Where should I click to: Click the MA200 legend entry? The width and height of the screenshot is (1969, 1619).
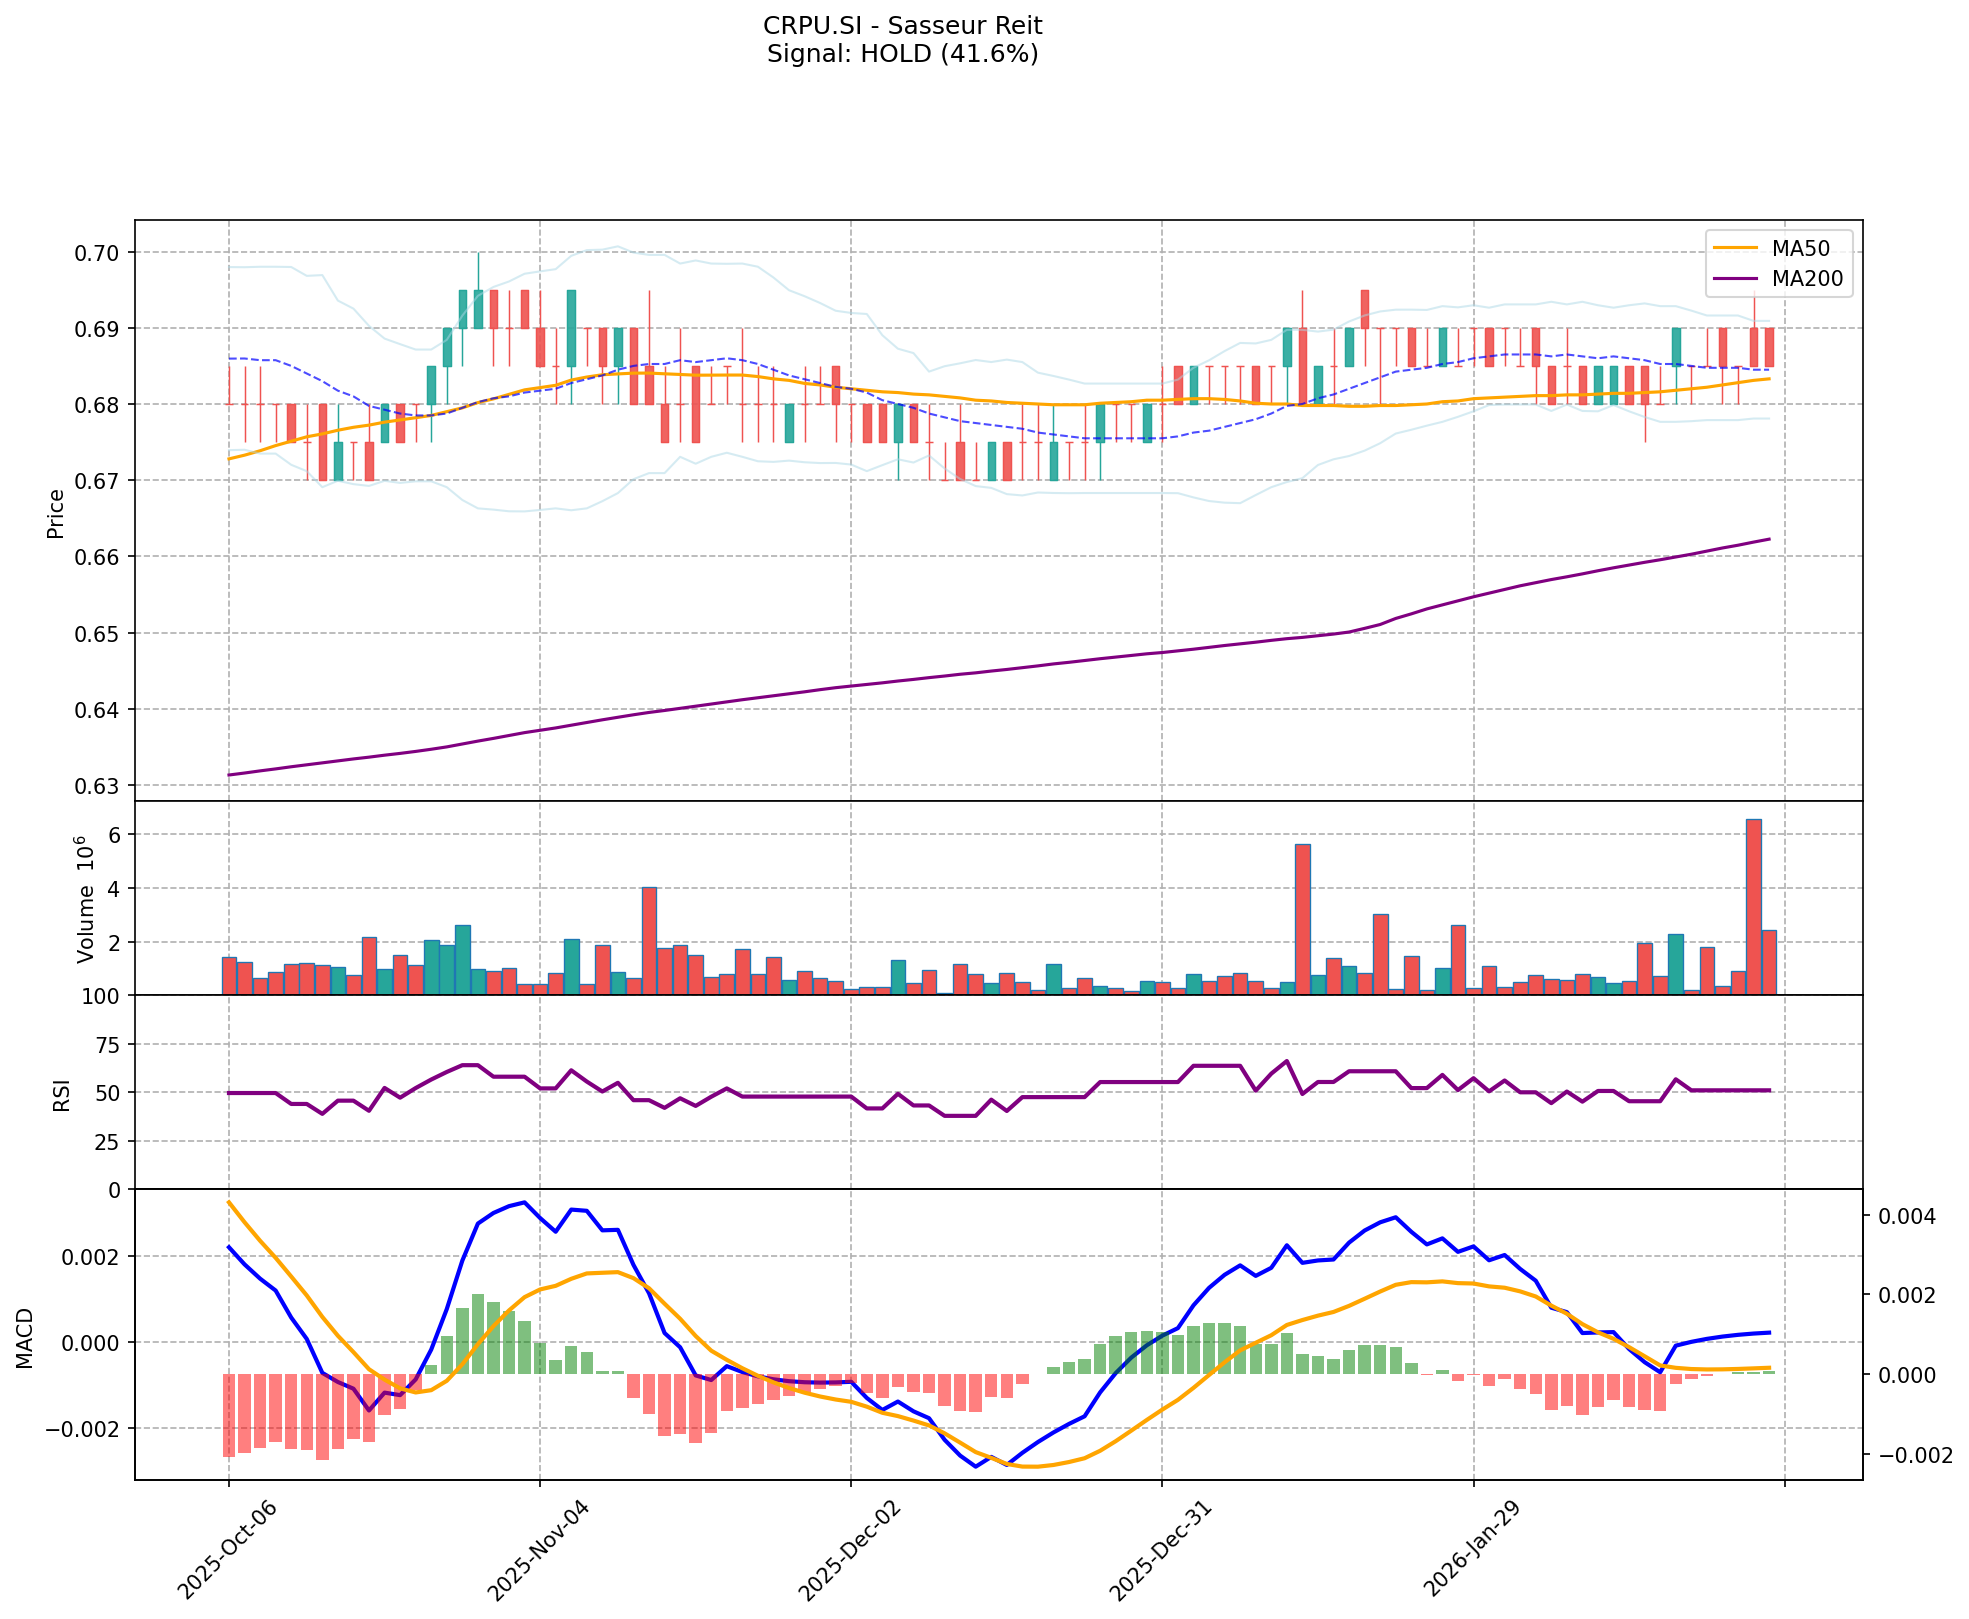[1806, 279]
